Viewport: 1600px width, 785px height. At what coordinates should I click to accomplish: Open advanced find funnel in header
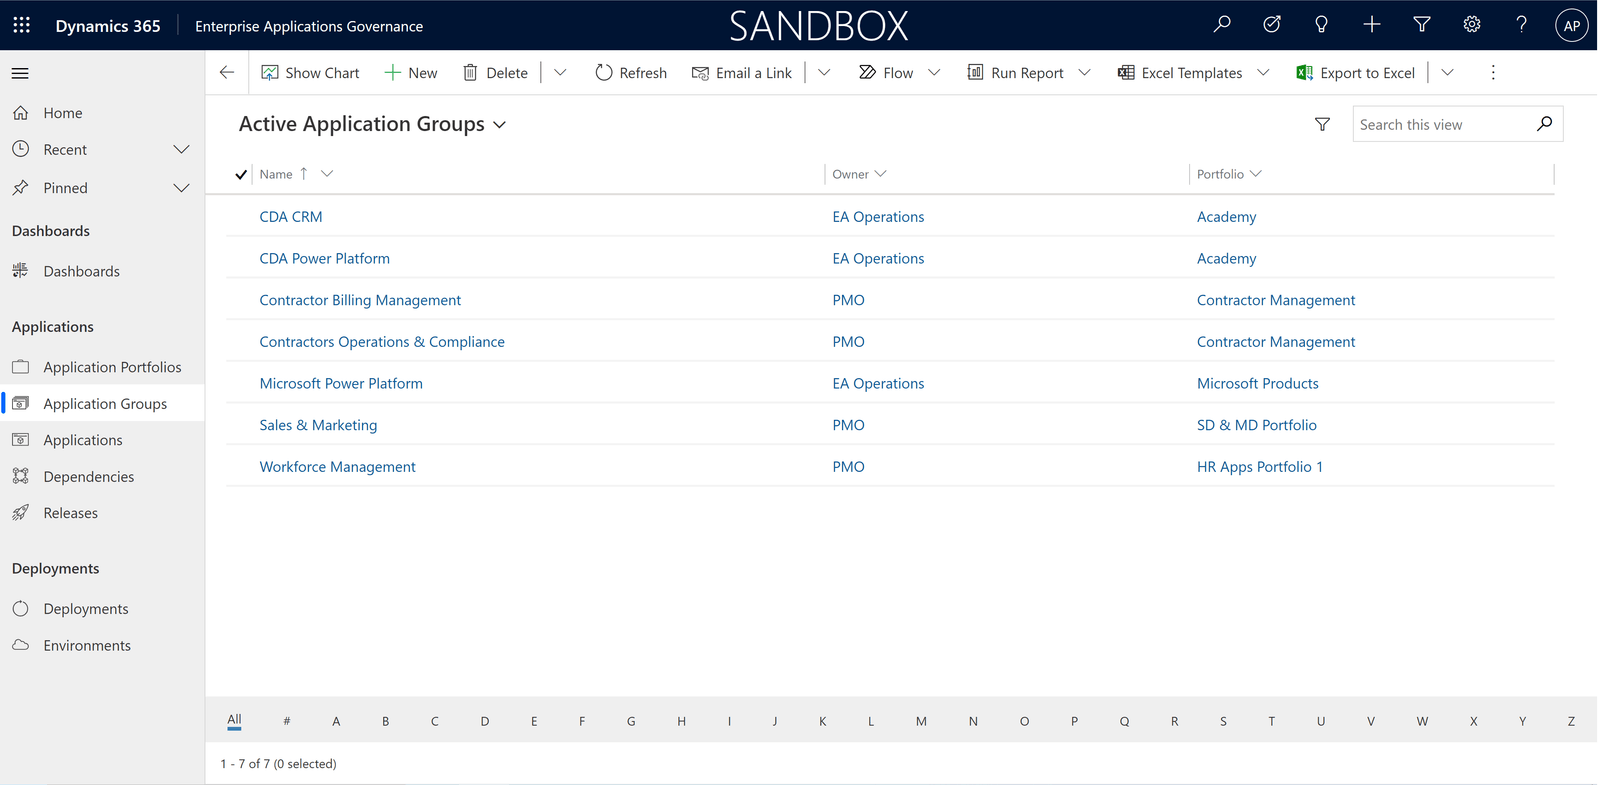click(1422, 25)
